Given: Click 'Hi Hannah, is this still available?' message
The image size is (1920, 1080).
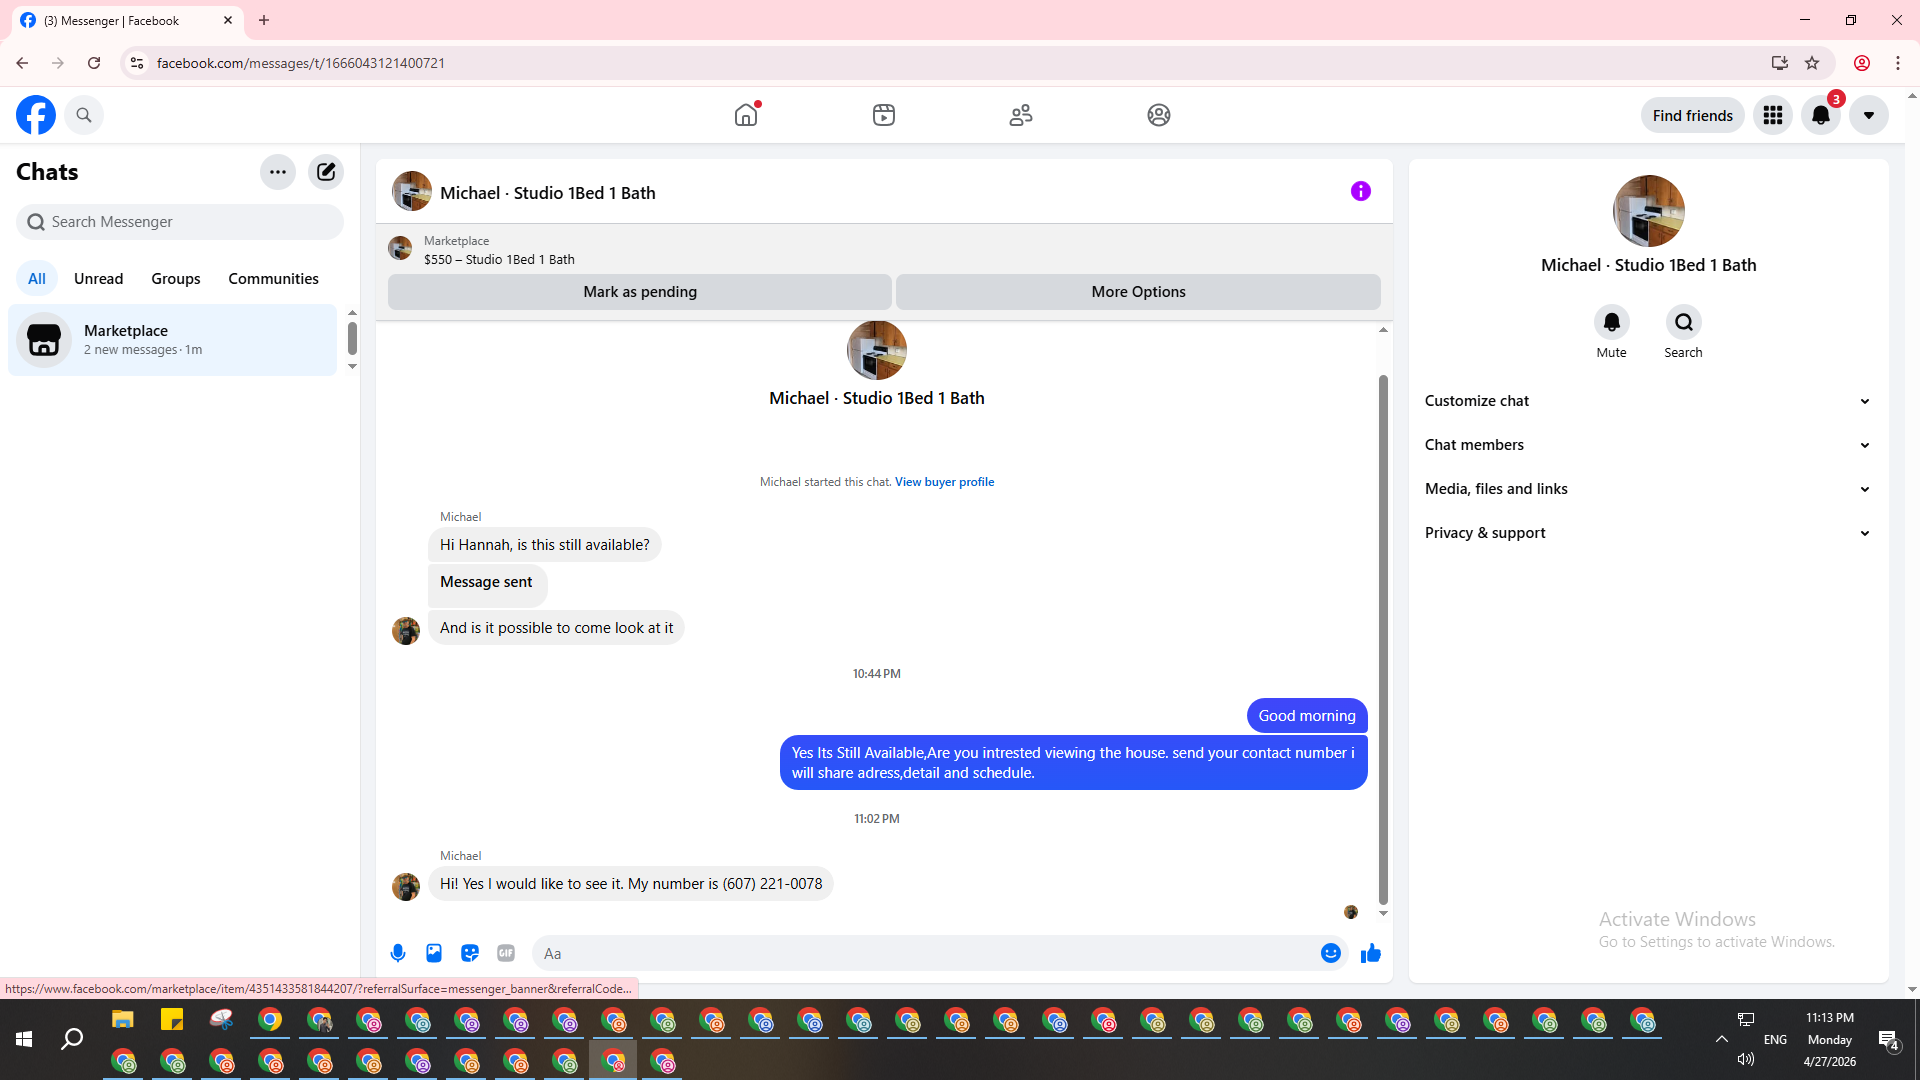Looking at the screenshot, I should pyautogui.click(x=545, y=545).
